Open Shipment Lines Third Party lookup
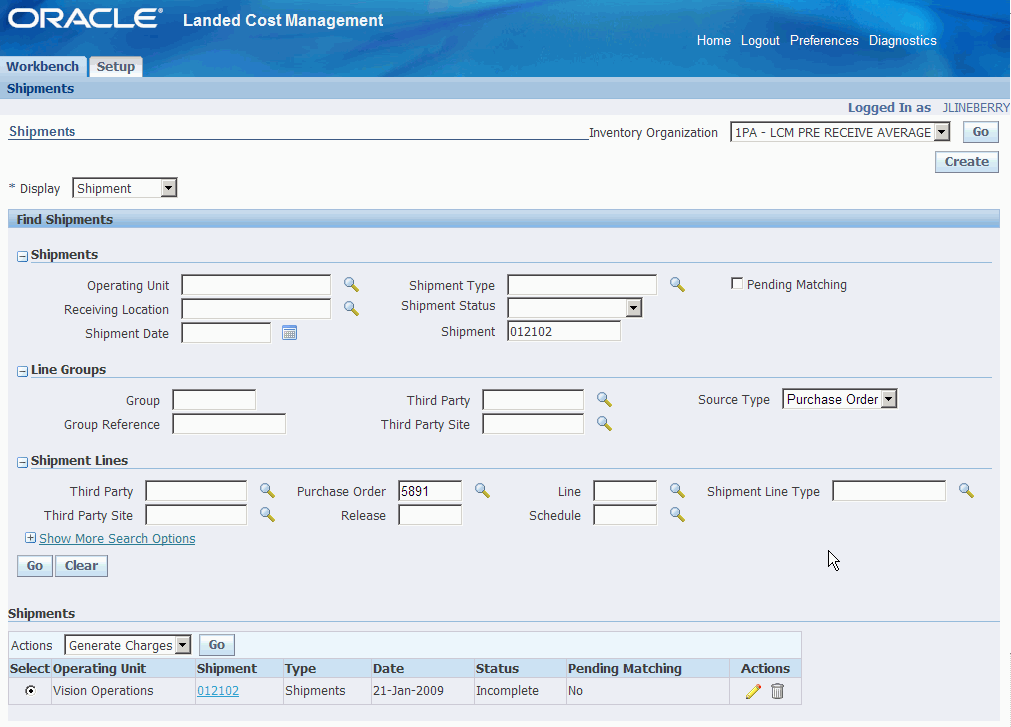1011x727 pixels. click(x=268, y=491)
